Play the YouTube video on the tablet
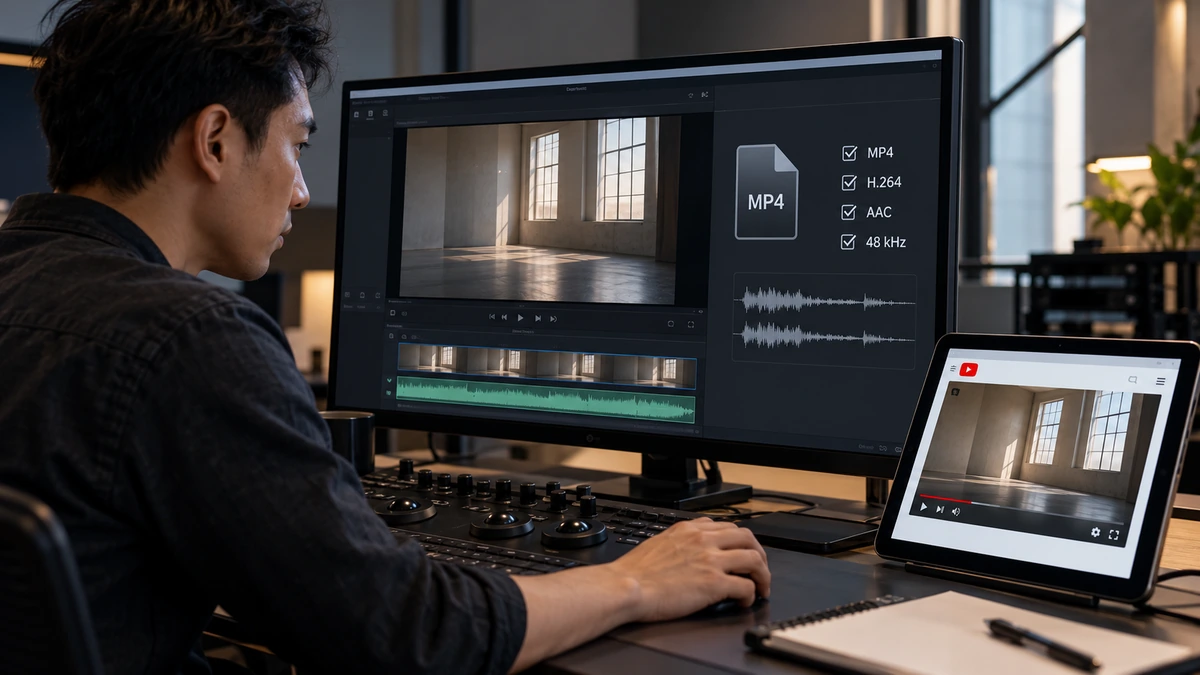1200x675 pixels. (923, 507)
